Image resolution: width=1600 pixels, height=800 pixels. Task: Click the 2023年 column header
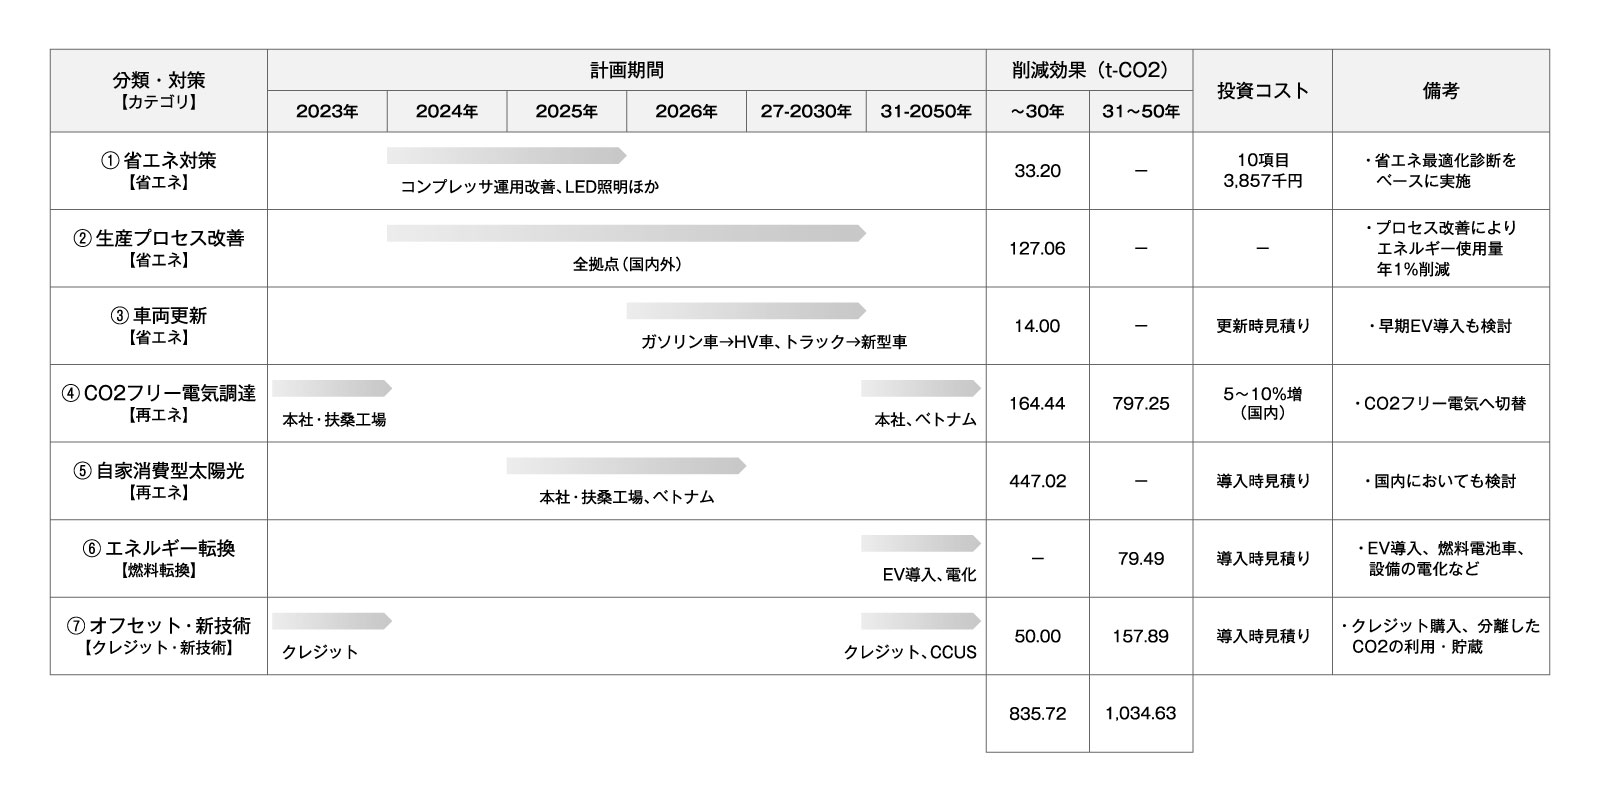coord(327,111)
